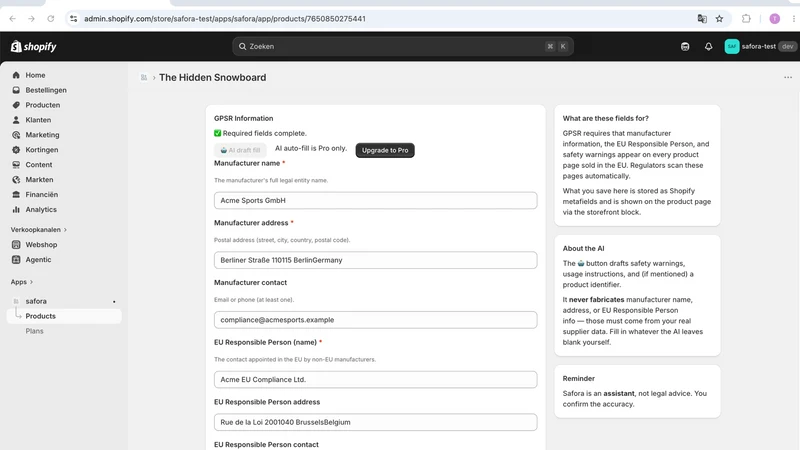
Task: Expand the Verkoopkanalen section
Action: pyautogui.click(x=39, y=230)
